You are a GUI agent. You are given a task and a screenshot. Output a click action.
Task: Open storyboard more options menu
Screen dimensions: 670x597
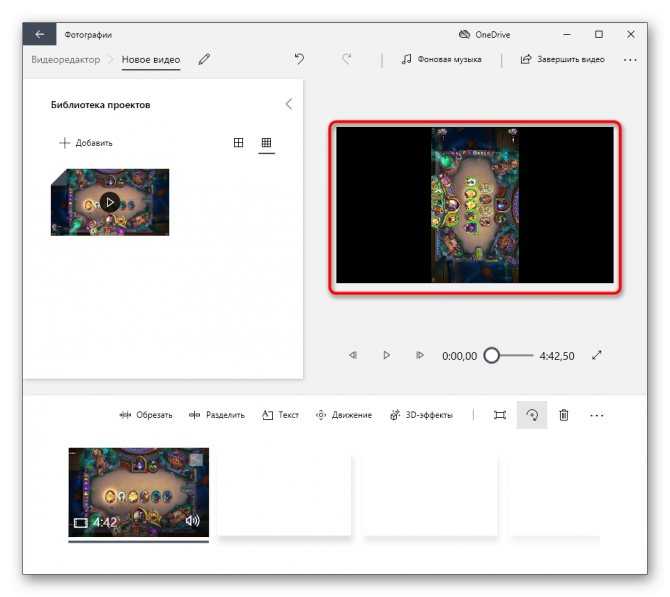coord(597,415)
